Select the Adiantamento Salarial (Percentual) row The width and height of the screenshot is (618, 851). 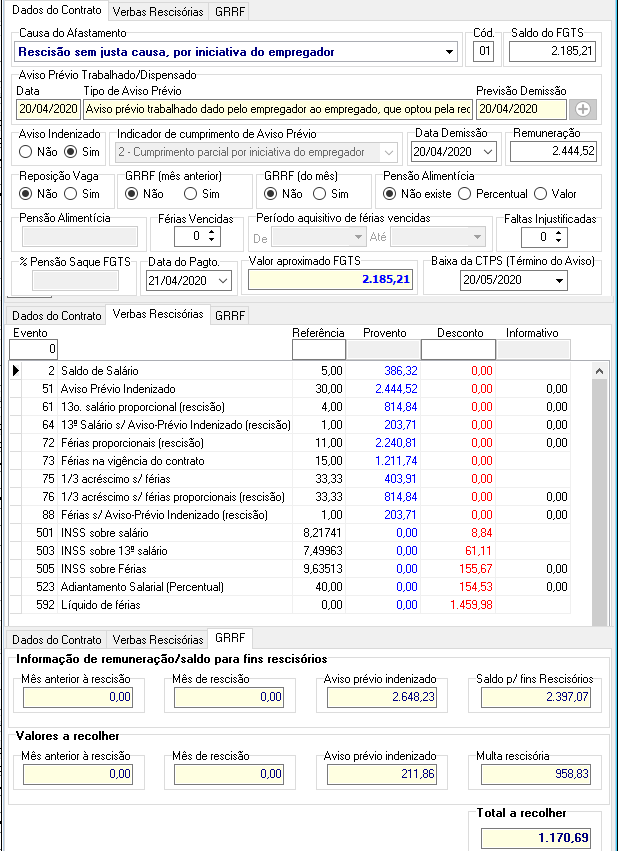pos(290,587)
